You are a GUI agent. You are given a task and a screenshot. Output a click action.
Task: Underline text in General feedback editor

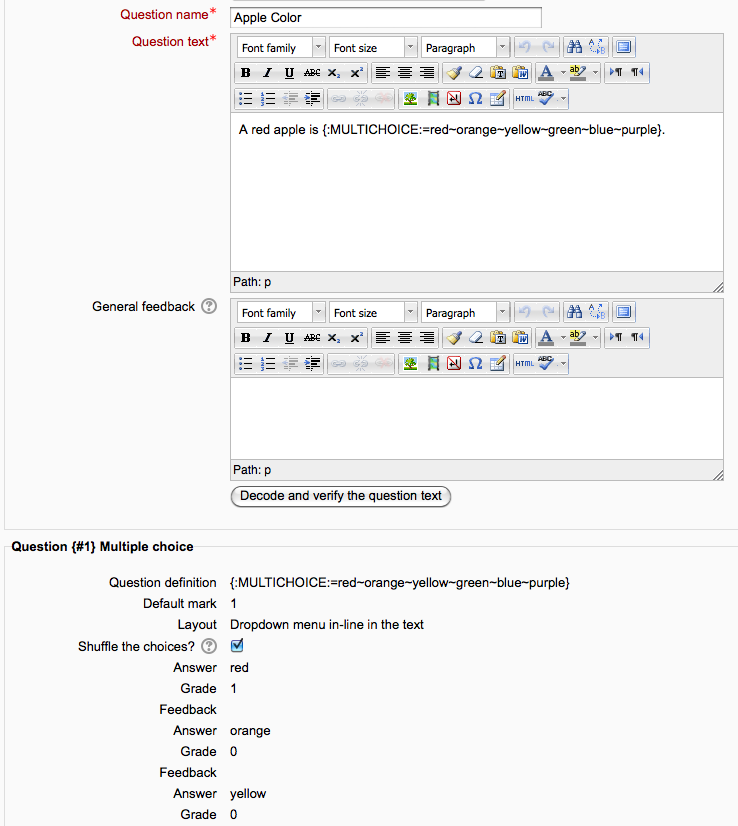tap(289, 338)
